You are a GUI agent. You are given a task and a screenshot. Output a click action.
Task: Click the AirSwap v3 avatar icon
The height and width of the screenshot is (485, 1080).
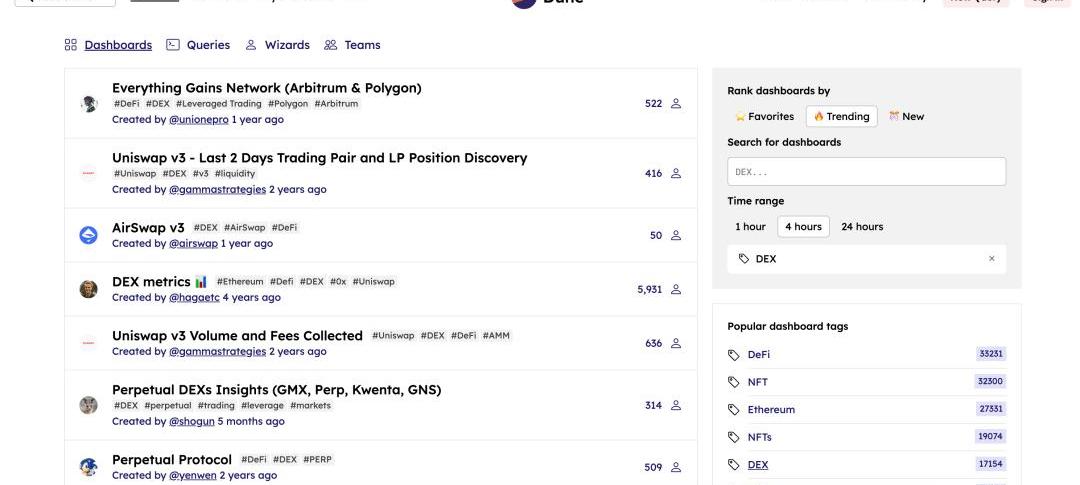89,235
